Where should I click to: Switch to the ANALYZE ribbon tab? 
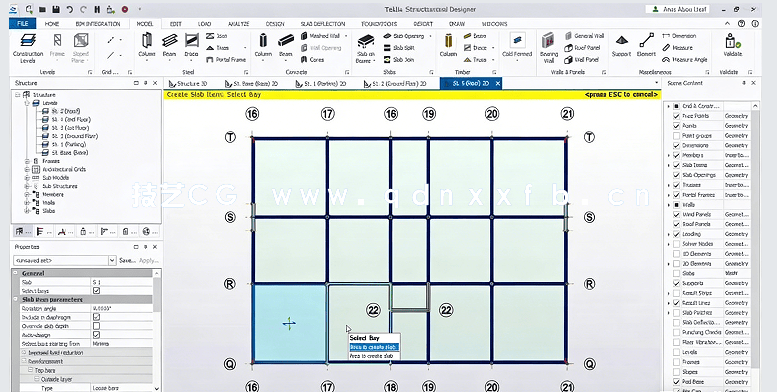(238, 23)
